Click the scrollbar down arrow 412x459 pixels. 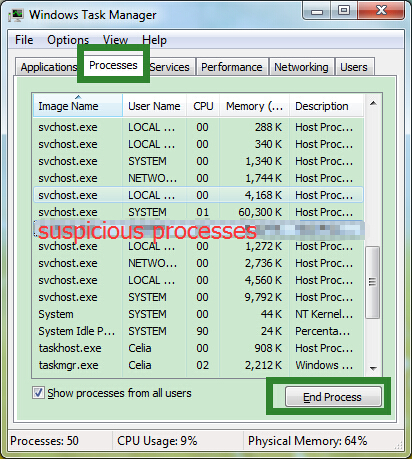click(x=373, y=368)
